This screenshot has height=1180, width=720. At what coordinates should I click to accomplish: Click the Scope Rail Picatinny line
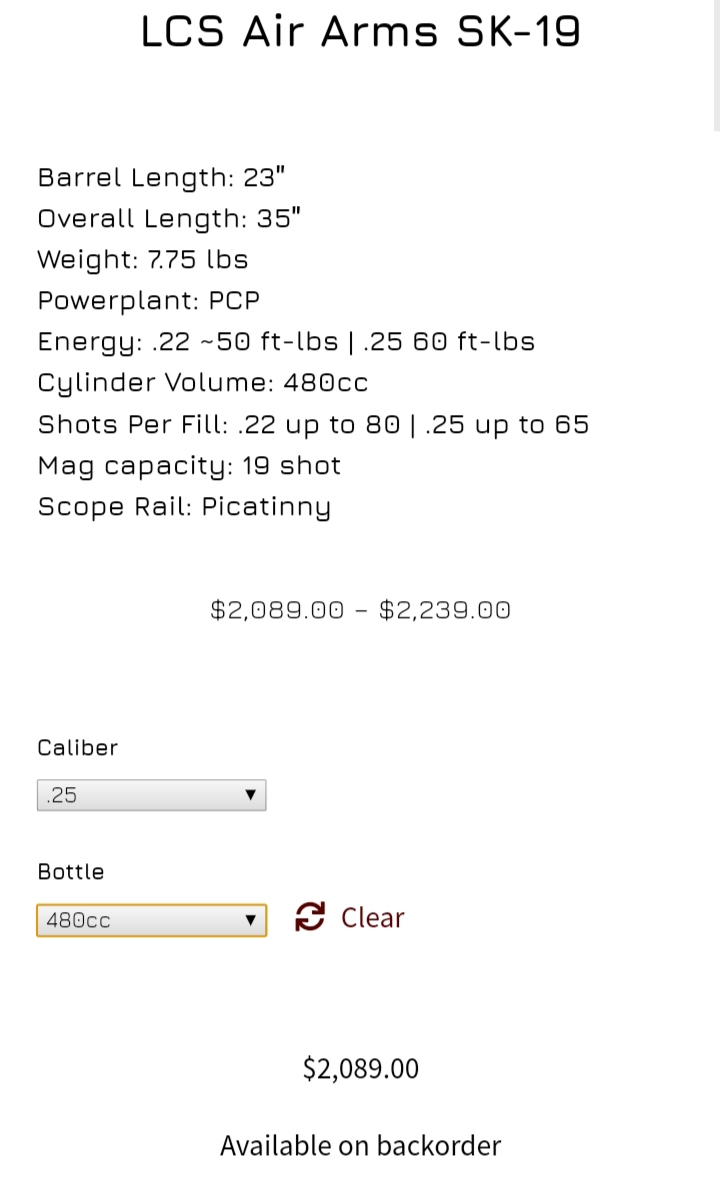click(x=184, y=507)
